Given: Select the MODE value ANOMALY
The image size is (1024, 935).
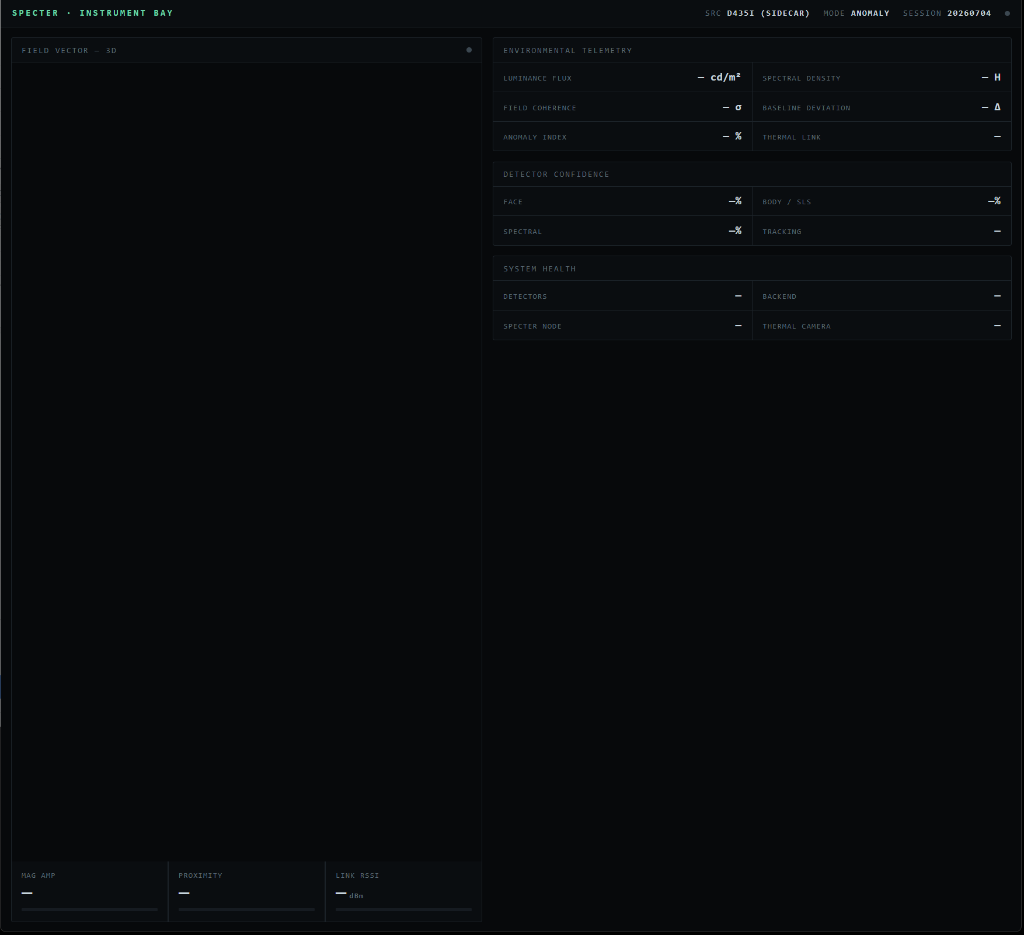Looking at the screenshot, I should pyautogui.click(x=870, y=13).
